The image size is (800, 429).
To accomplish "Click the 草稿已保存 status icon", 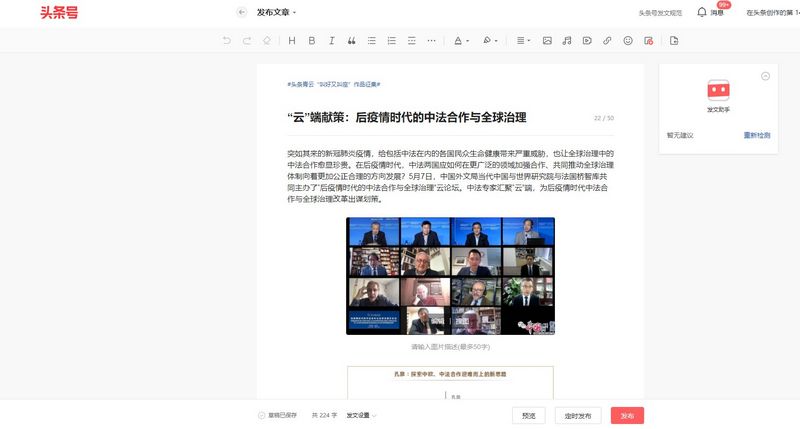I will click(x=262, y=415).
